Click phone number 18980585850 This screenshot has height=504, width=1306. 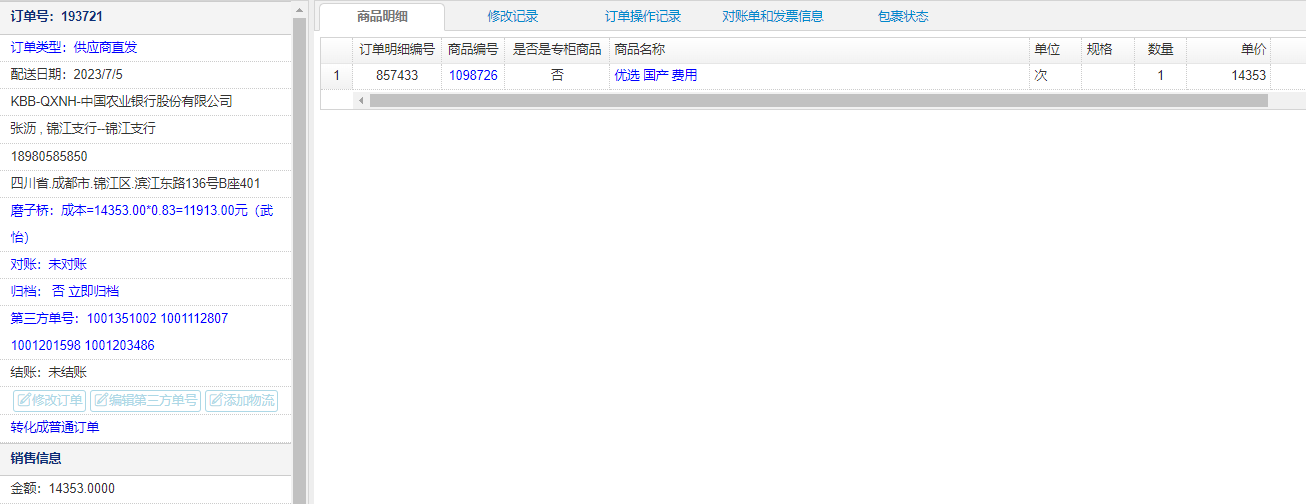(x=49, y=156)
